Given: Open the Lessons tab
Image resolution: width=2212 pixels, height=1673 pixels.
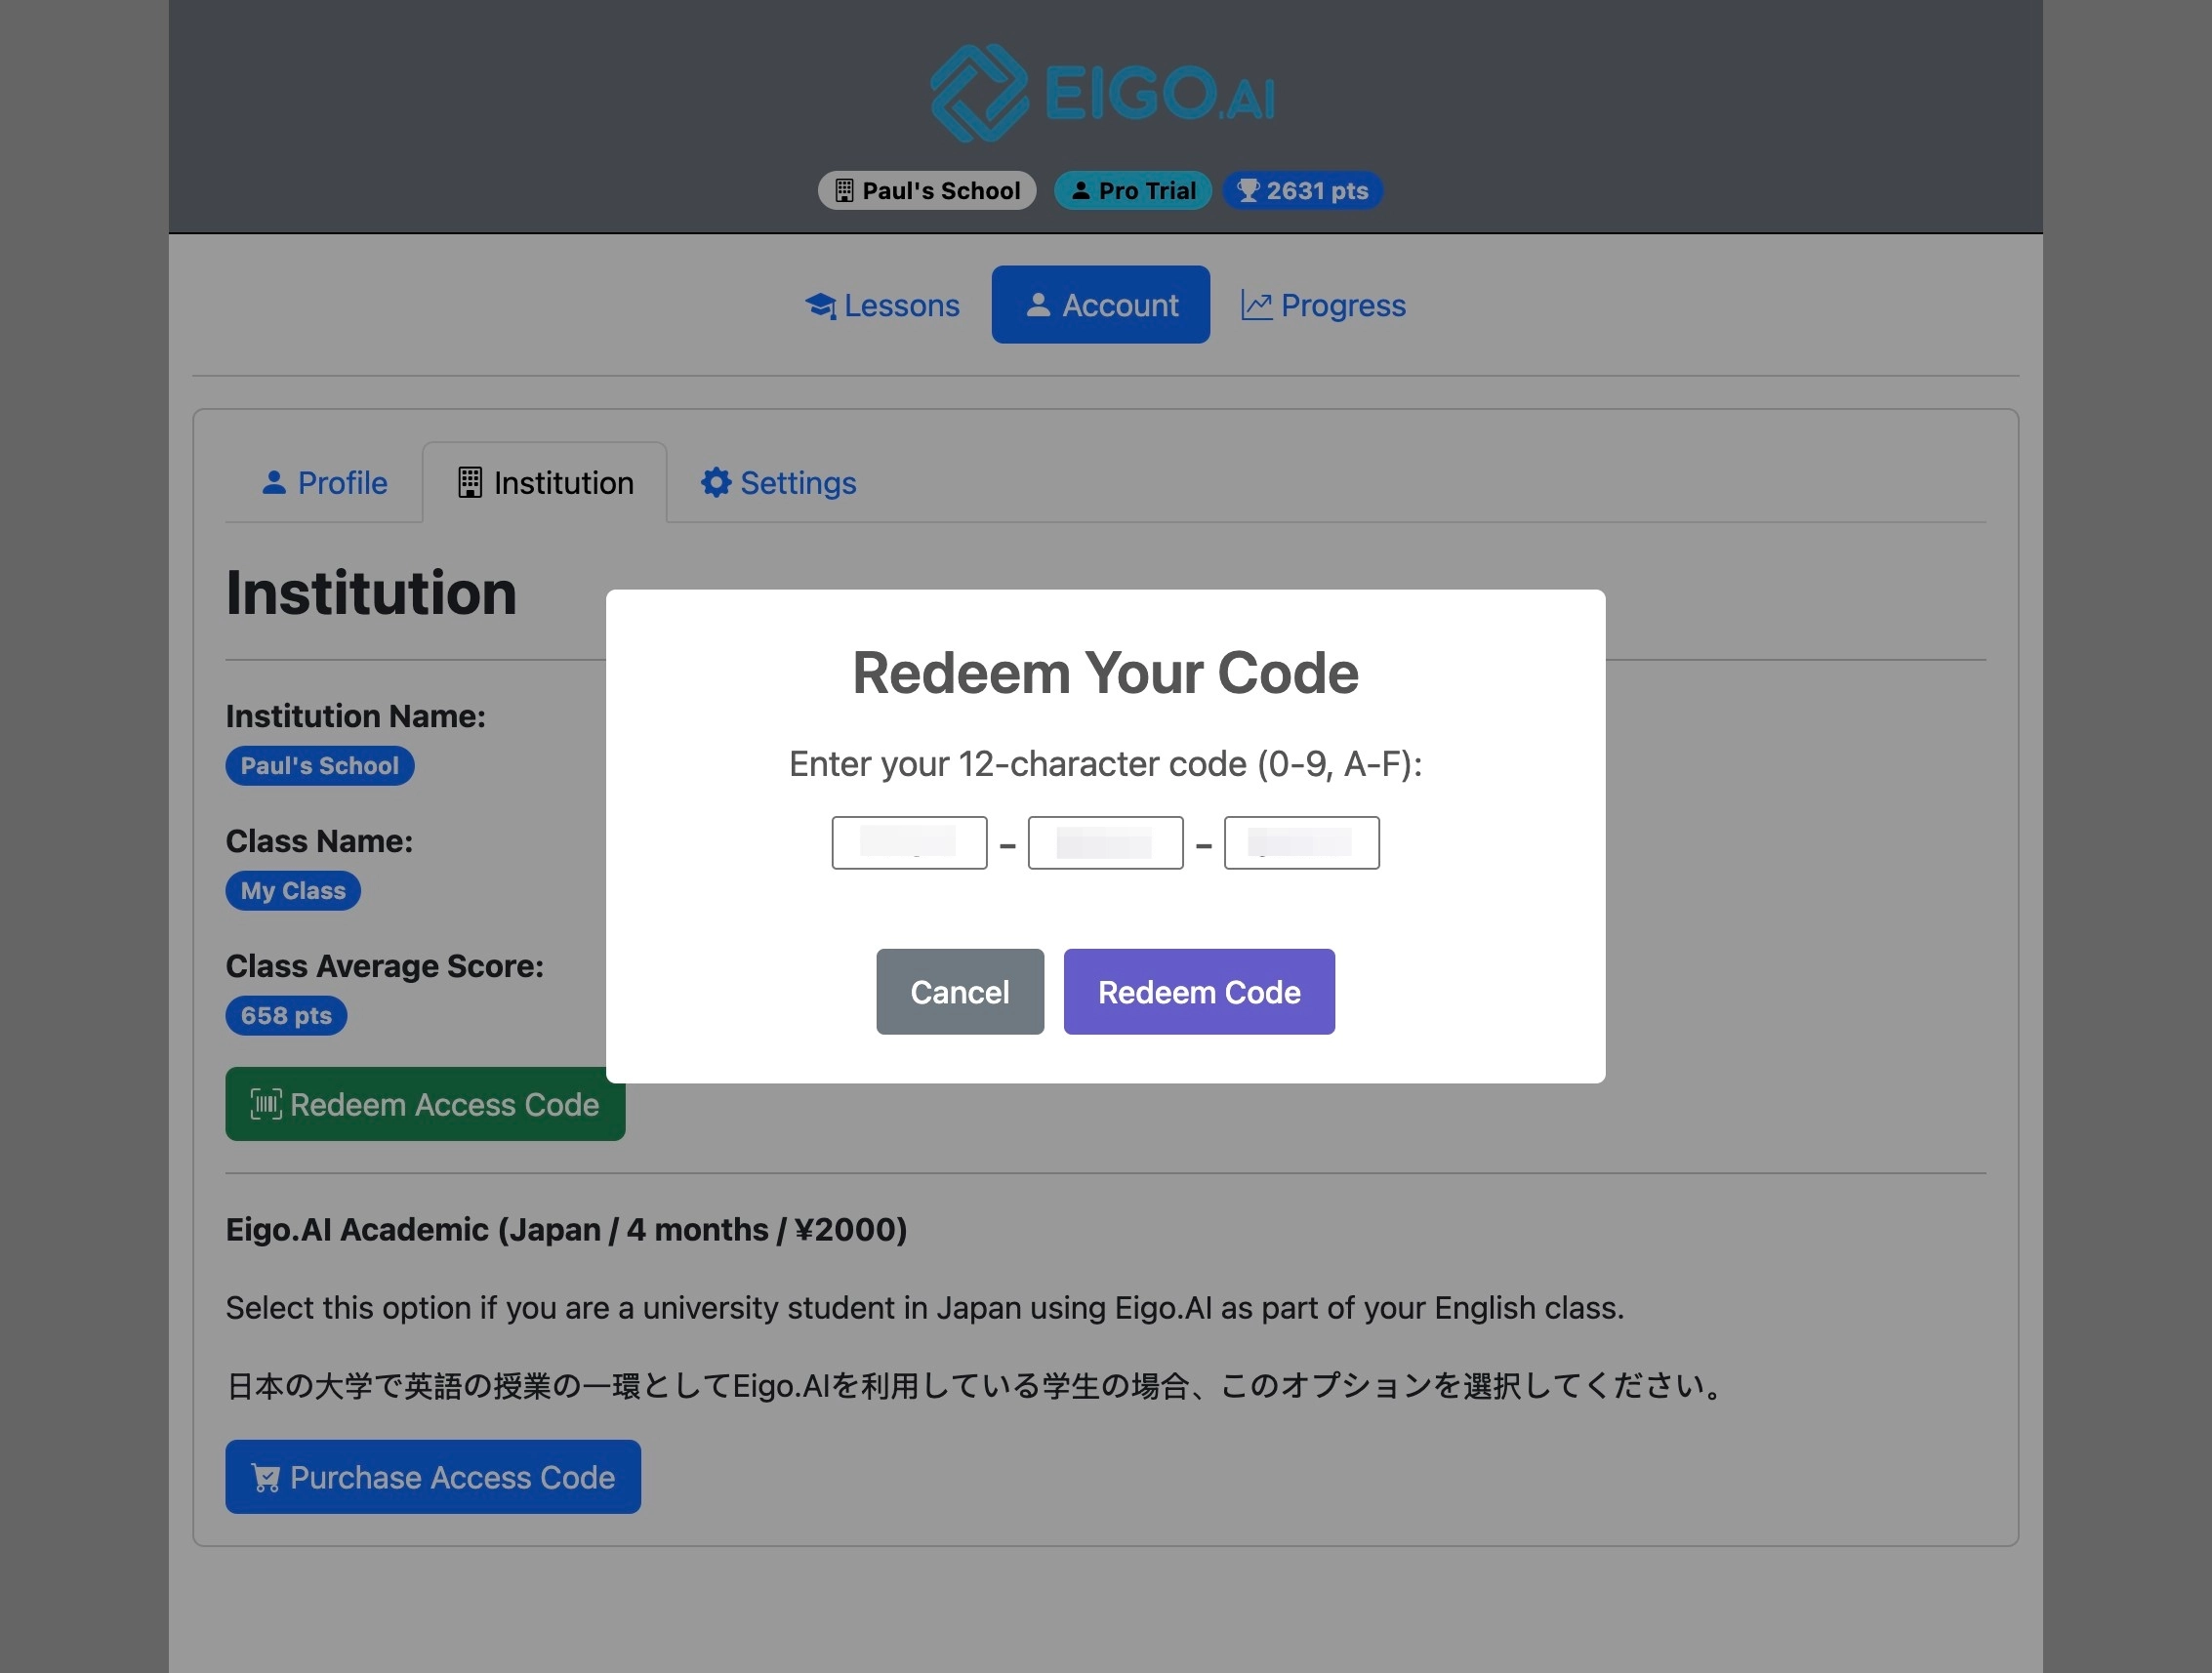Looking at the screenshot, I should [882, 305].
